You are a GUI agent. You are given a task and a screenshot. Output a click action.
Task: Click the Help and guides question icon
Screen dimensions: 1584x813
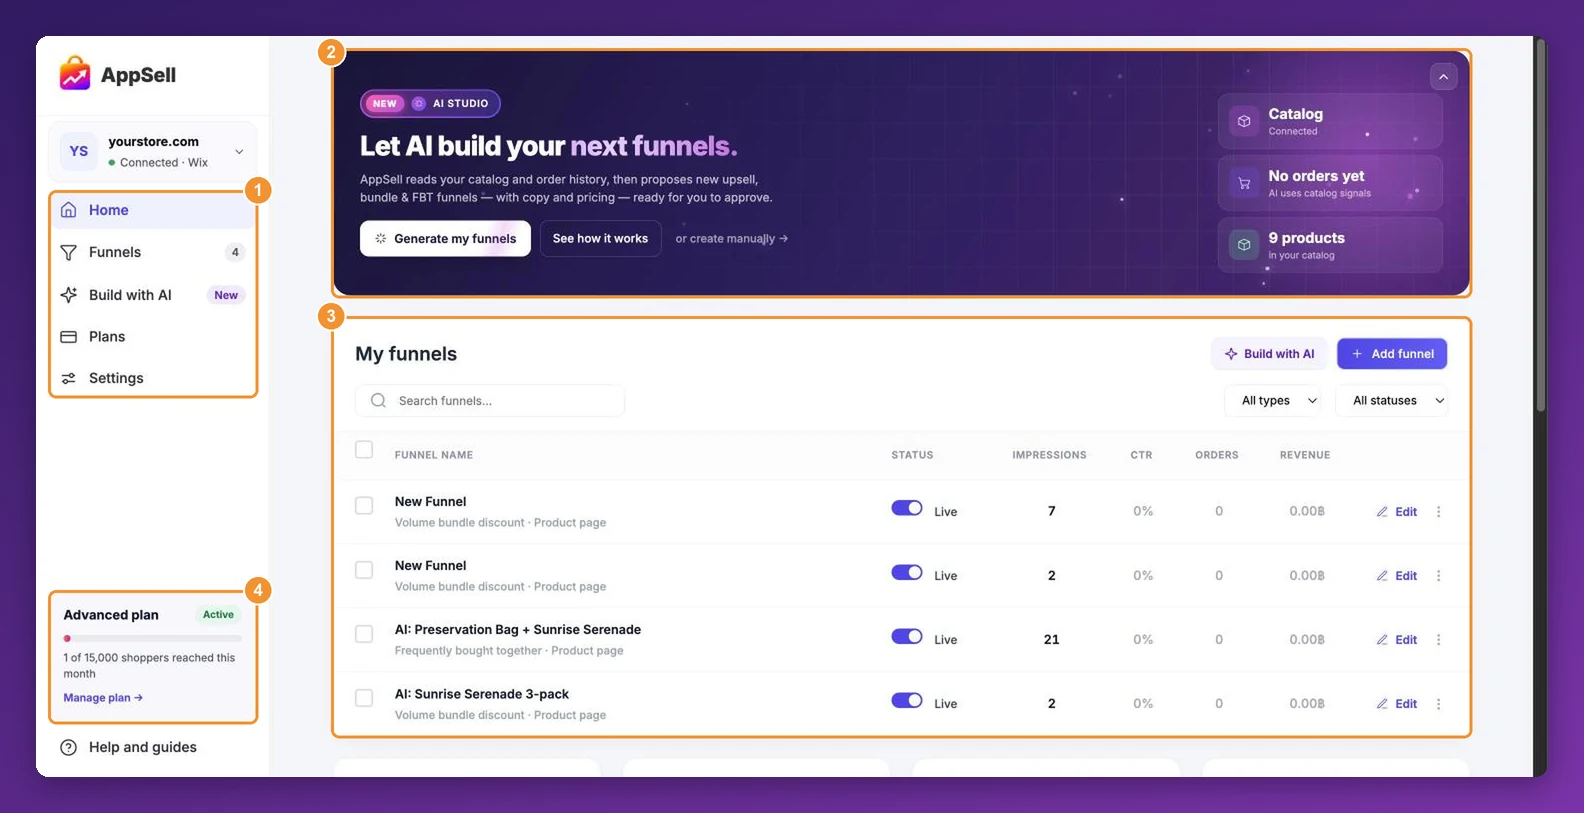(68, 747)
